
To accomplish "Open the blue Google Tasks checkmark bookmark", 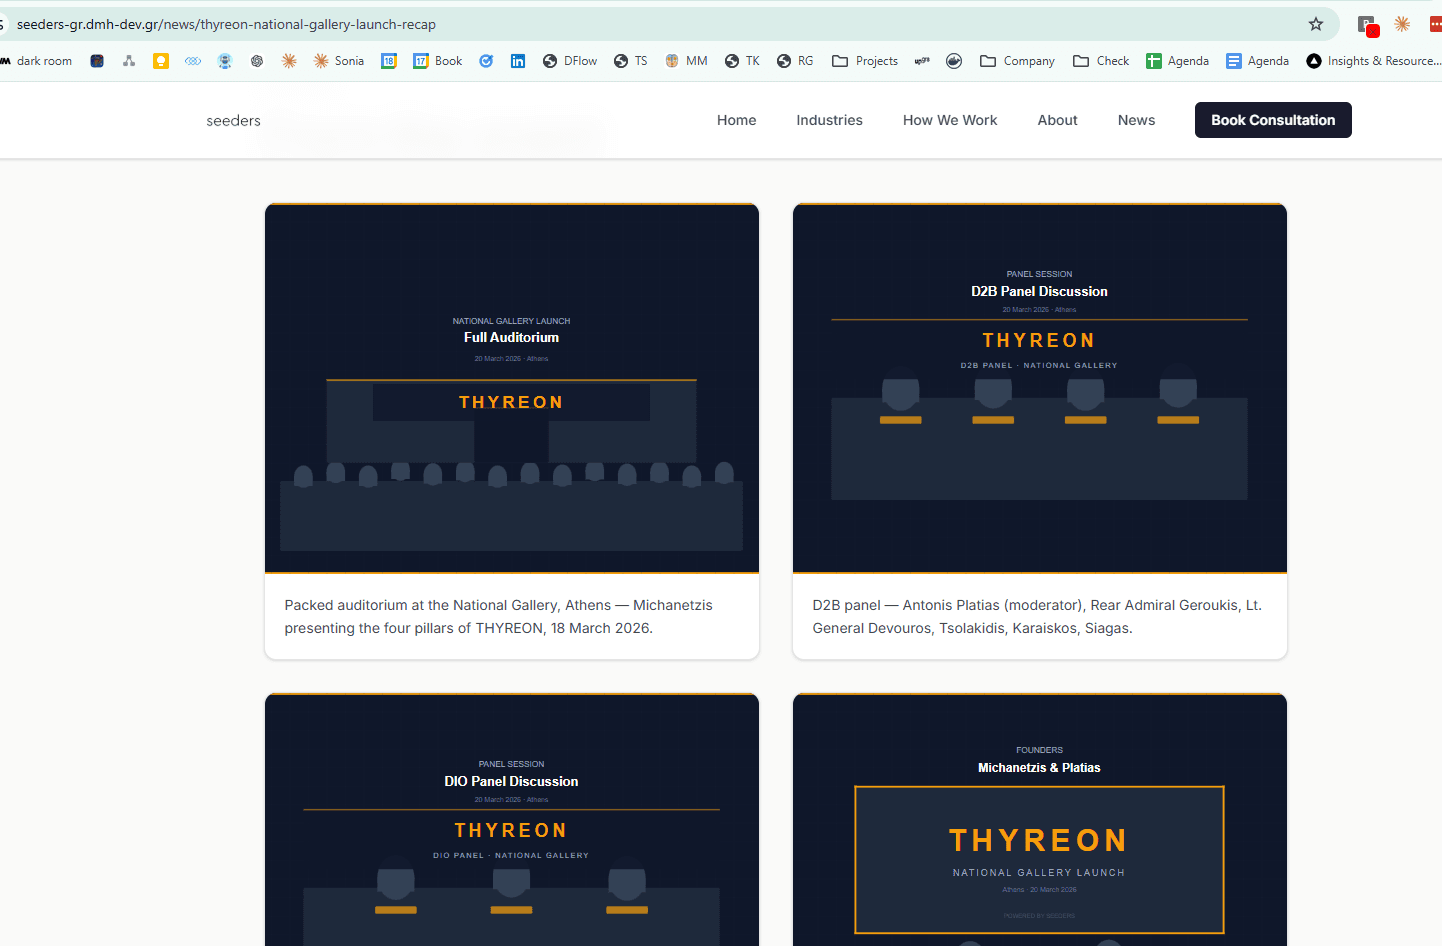I will (x=486, y=61).
